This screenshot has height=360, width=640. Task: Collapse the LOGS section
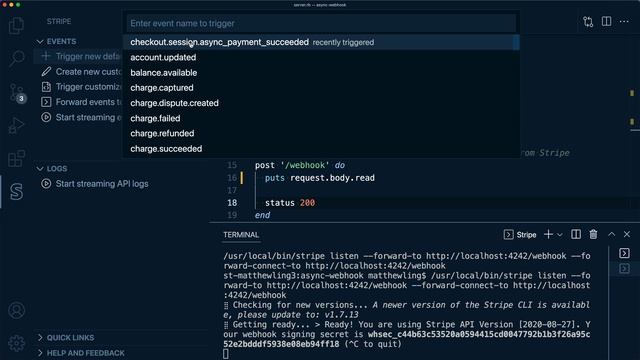click(x=40, y=168)
